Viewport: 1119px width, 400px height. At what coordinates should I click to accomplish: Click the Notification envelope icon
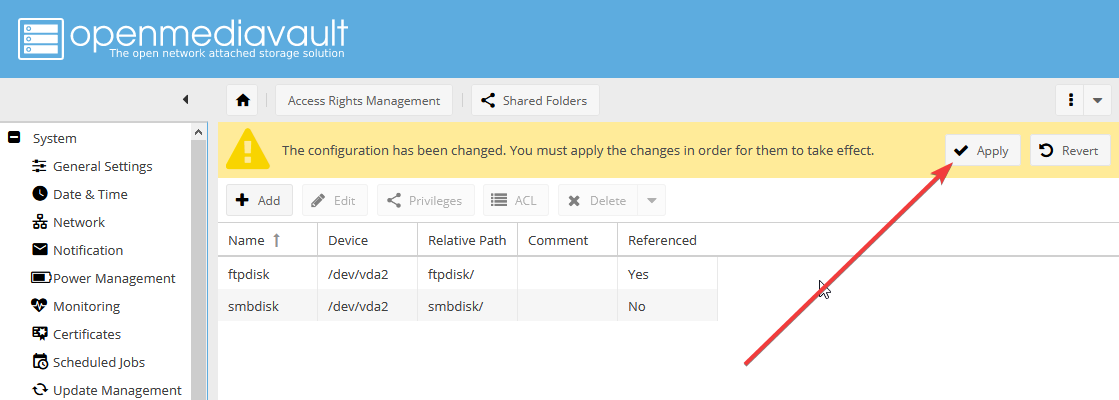40,250
